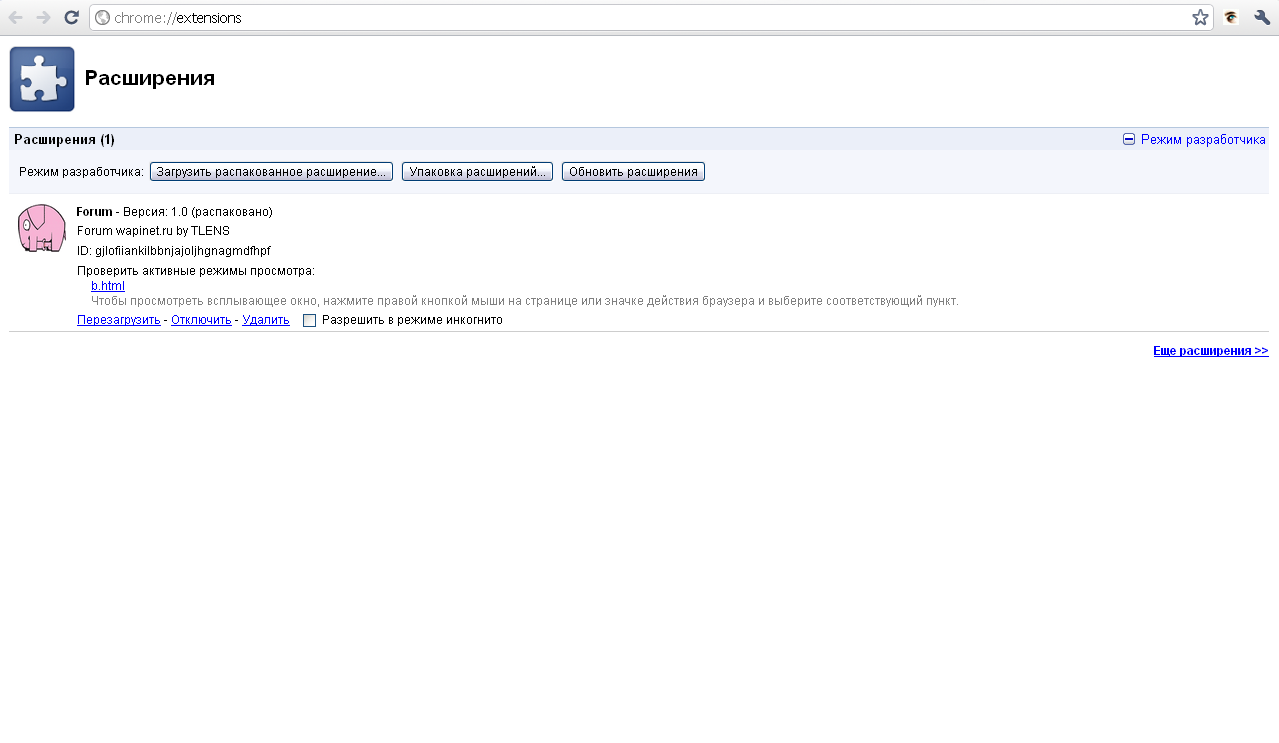1279x743 pixels.
Task: Remove extension via 'Удалить' link
Action: click(x=265, y=320)
